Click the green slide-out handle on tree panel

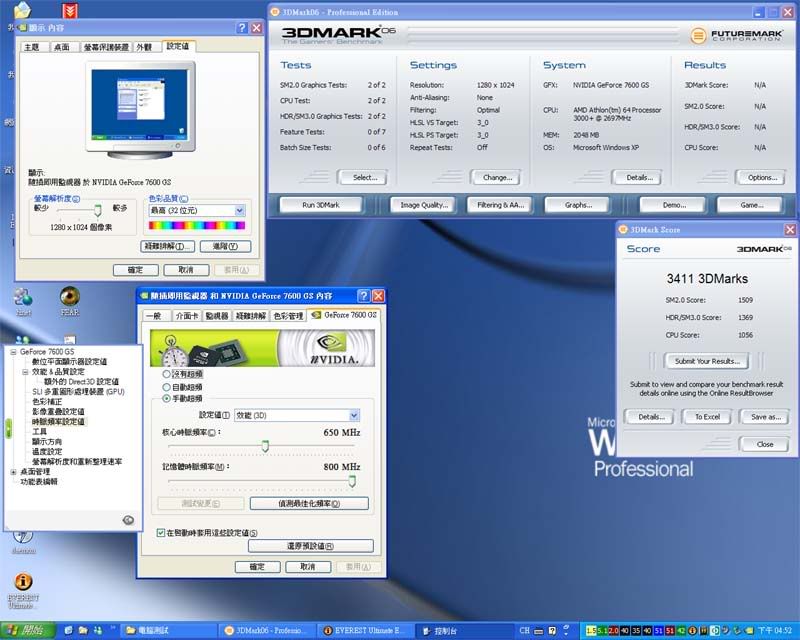click(8, 428)
